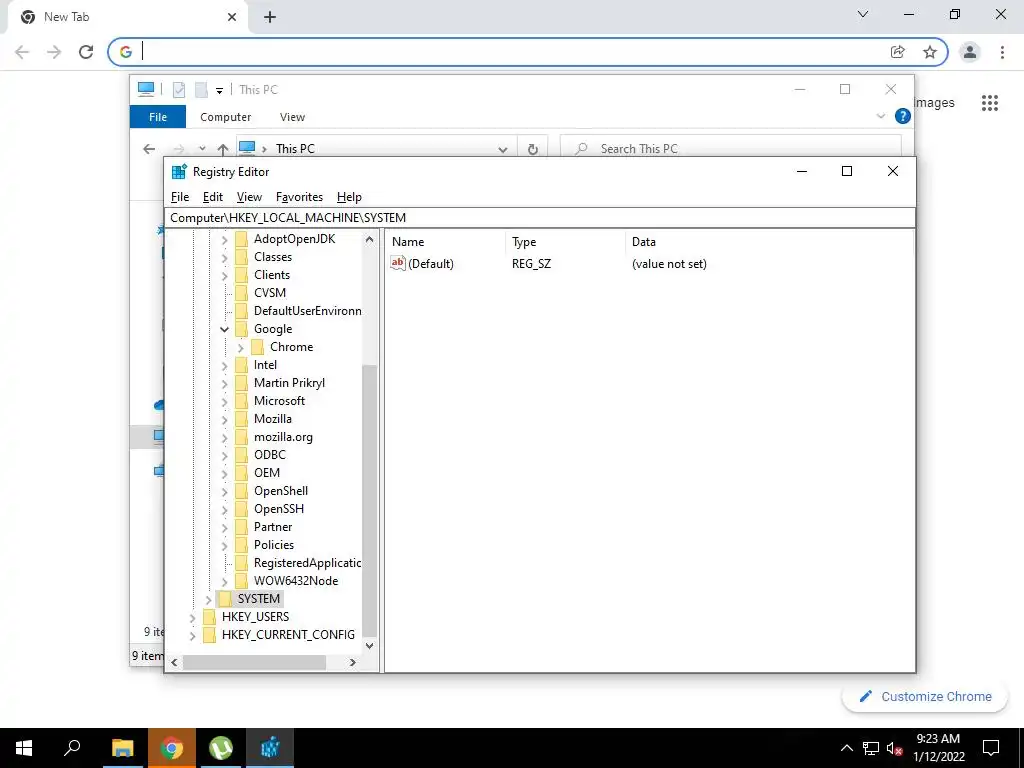
Task: Expand the Clients registry key
Action: point(224,276)
